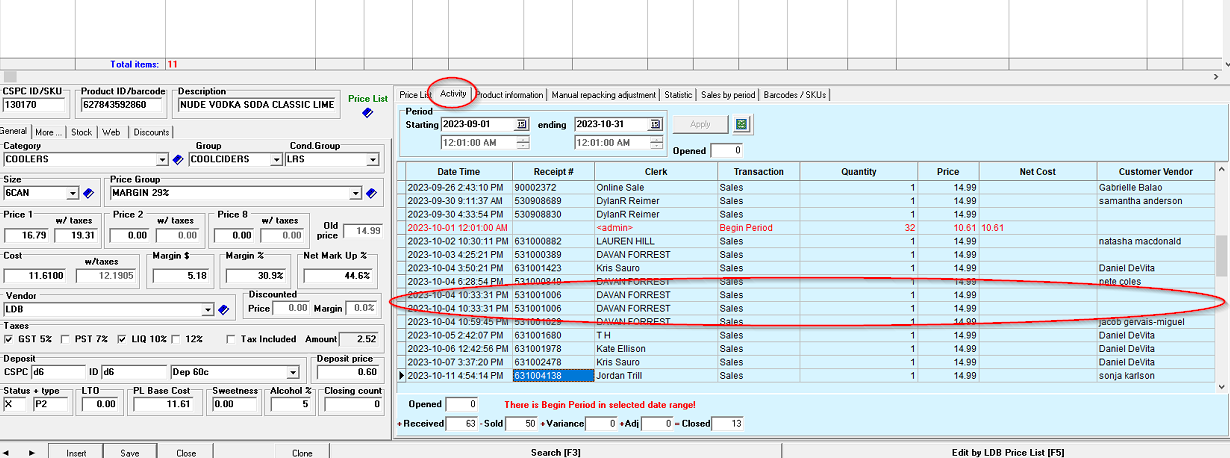
Task: Click Starting time spinner control
Action: (x=521, y=143)
